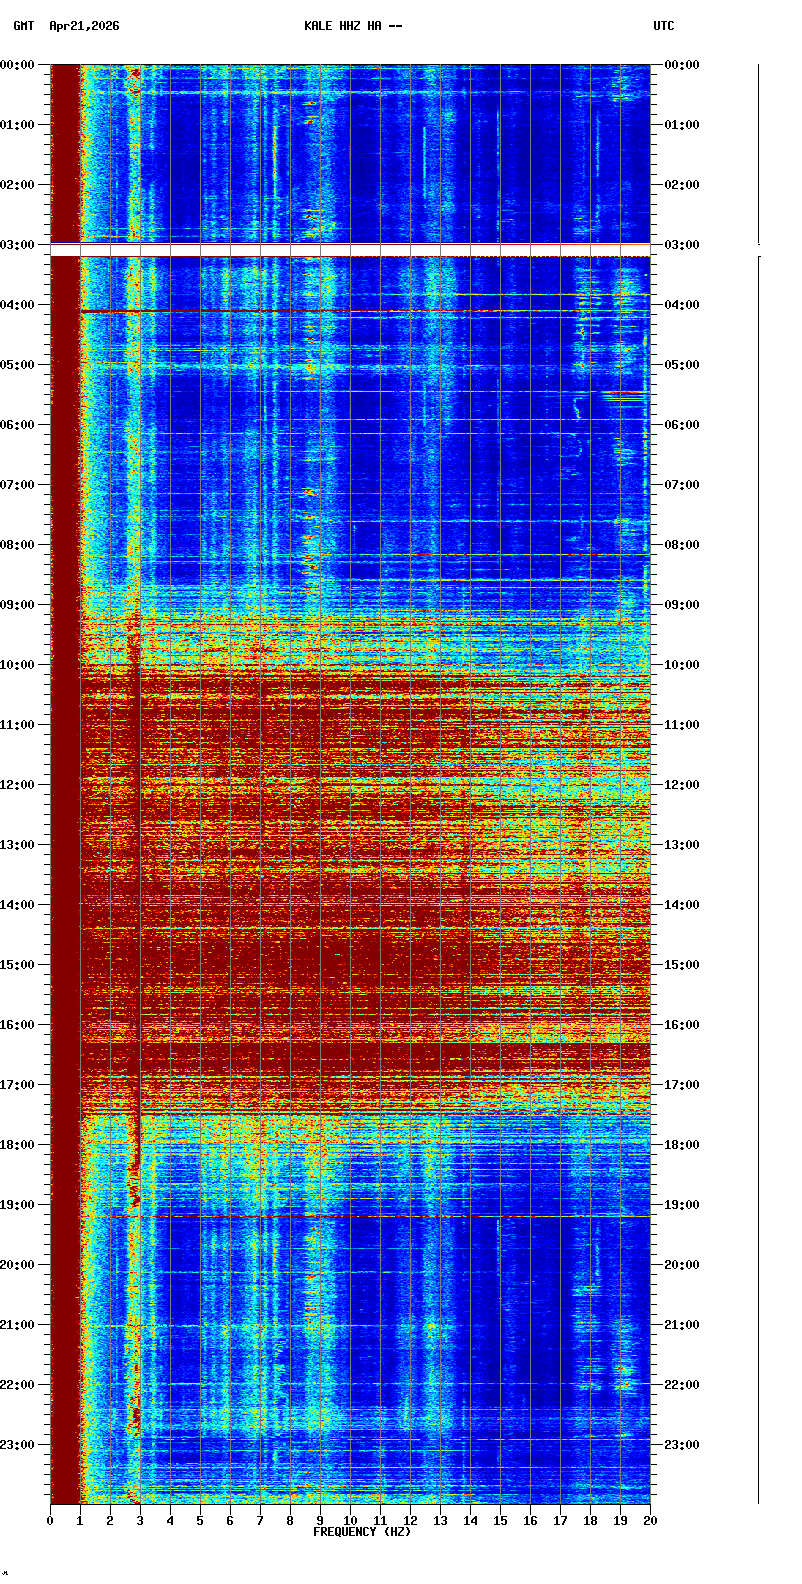Click the 10:00 time marker on left axis
The image size is (802, 1584).
point(17,665)
